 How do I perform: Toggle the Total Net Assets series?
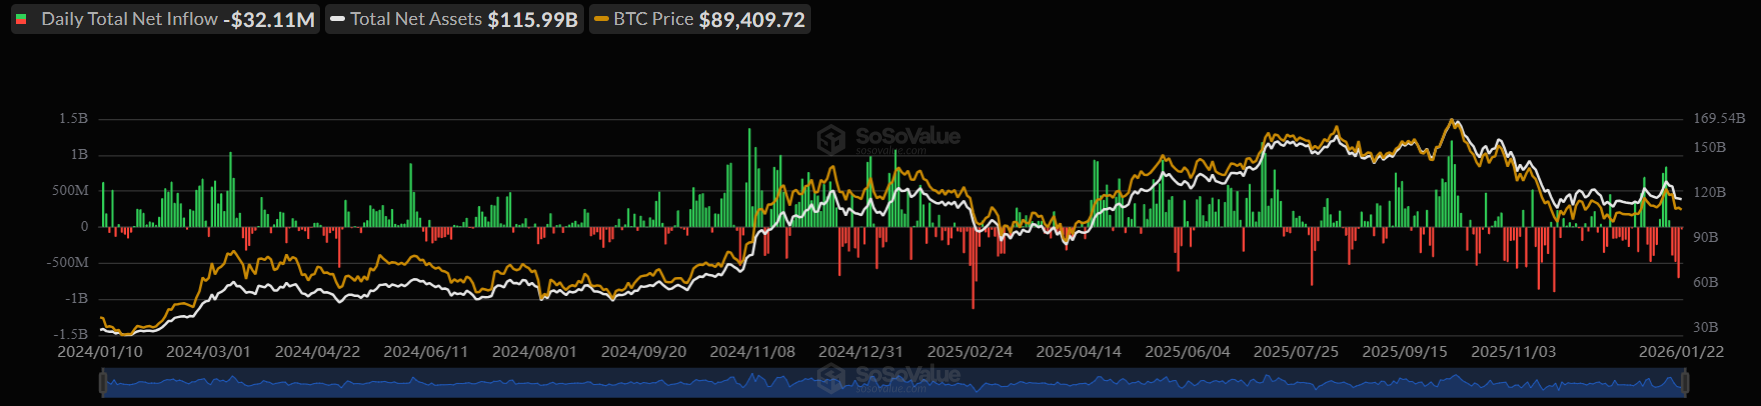pos(453,19)
